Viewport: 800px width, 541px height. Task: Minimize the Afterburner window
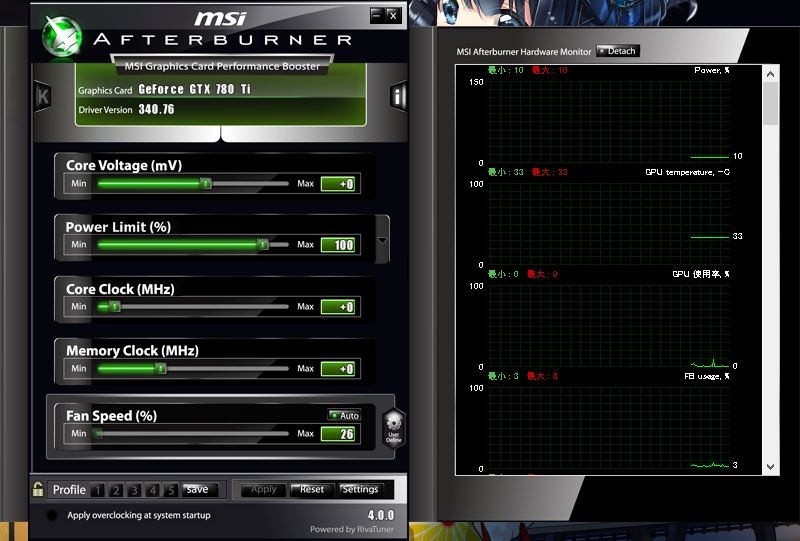[377, 15]
